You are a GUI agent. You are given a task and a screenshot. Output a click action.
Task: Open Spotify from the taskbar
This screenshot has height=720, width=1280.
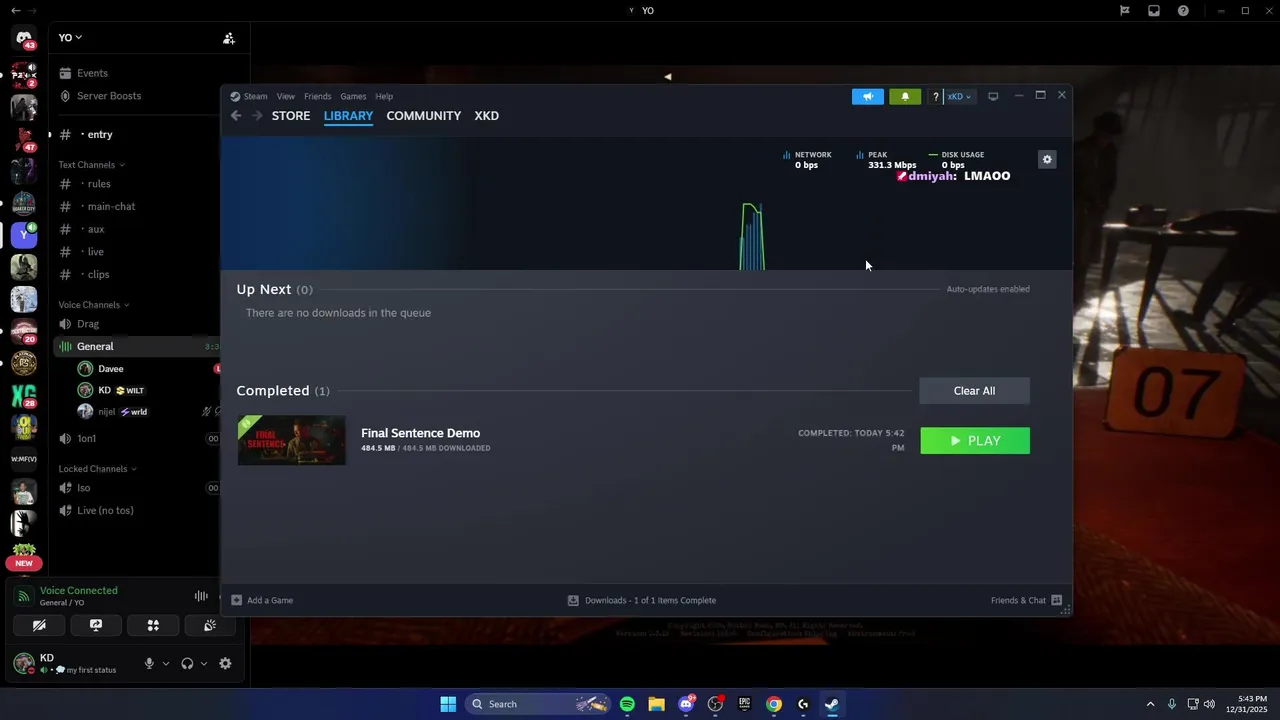[627, 704]
